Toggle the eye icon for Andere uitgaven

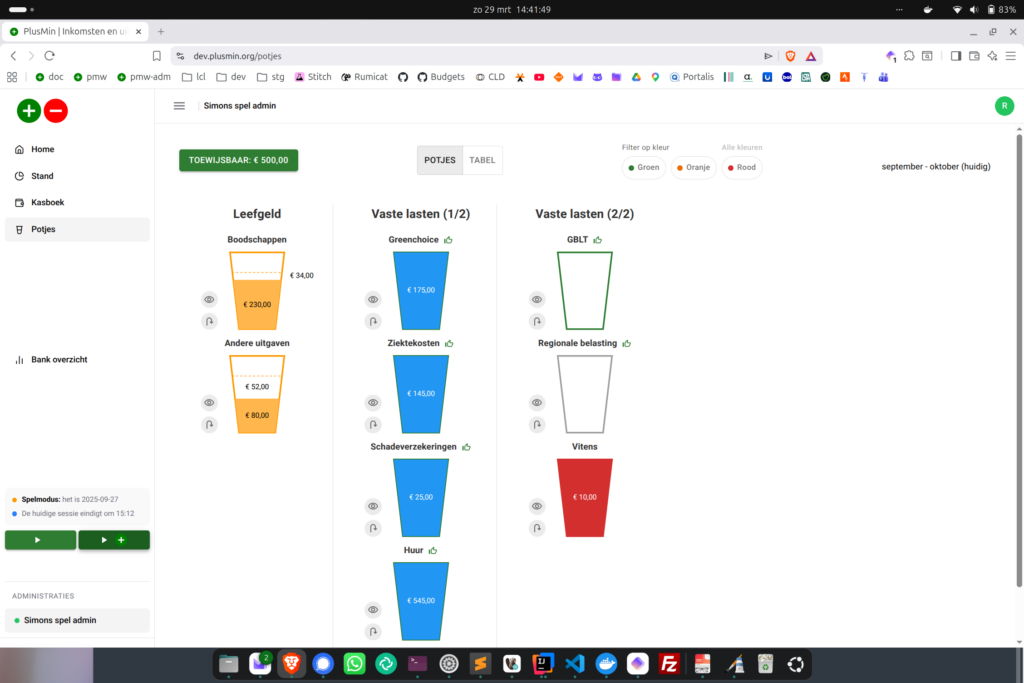point(209,402)
